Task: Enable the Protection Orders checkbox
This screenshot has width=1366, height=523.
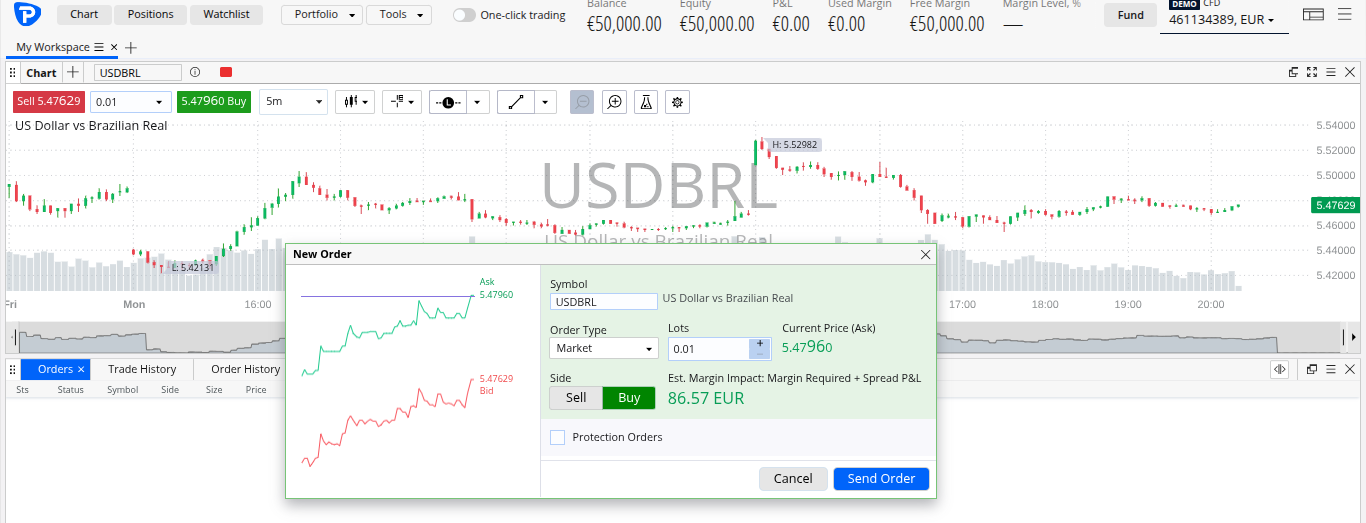Action: (558, 437)
